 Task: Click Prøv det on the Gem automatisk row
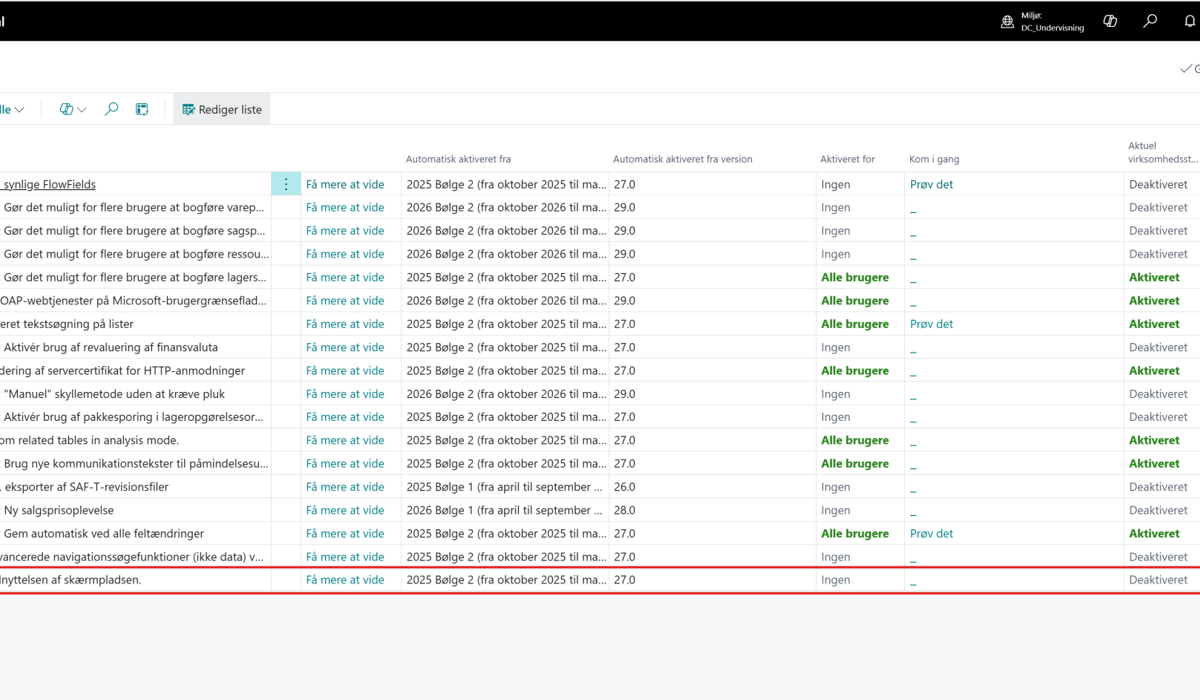point(931,533)
